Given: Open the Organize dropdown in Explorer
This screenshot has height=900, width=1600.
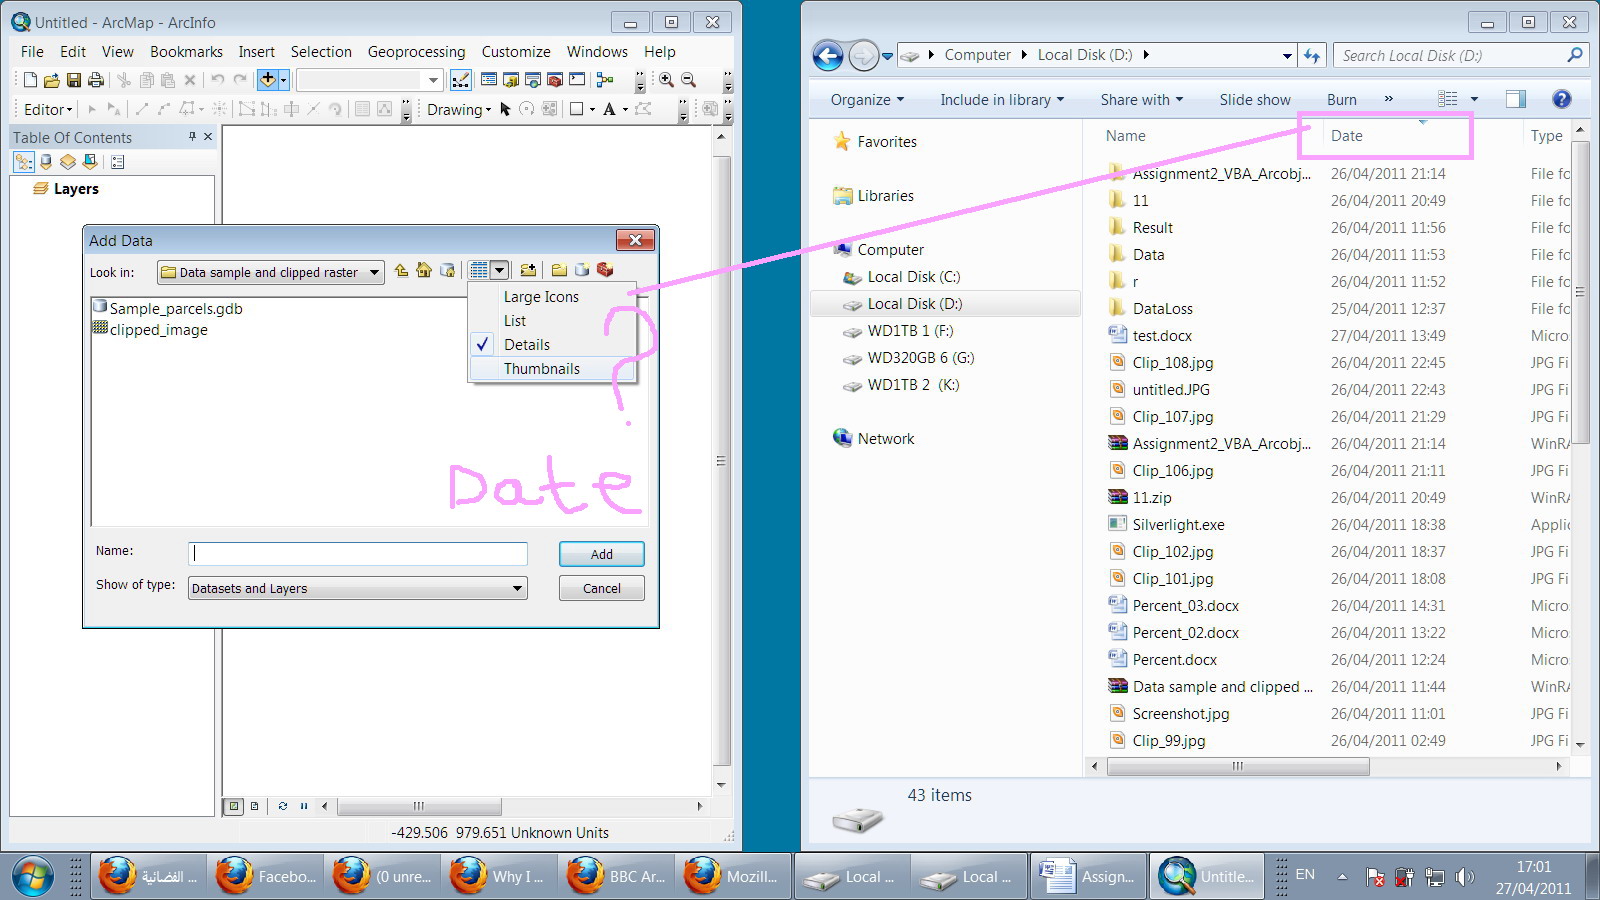Looking at the screenshot, I should [867, 99].
